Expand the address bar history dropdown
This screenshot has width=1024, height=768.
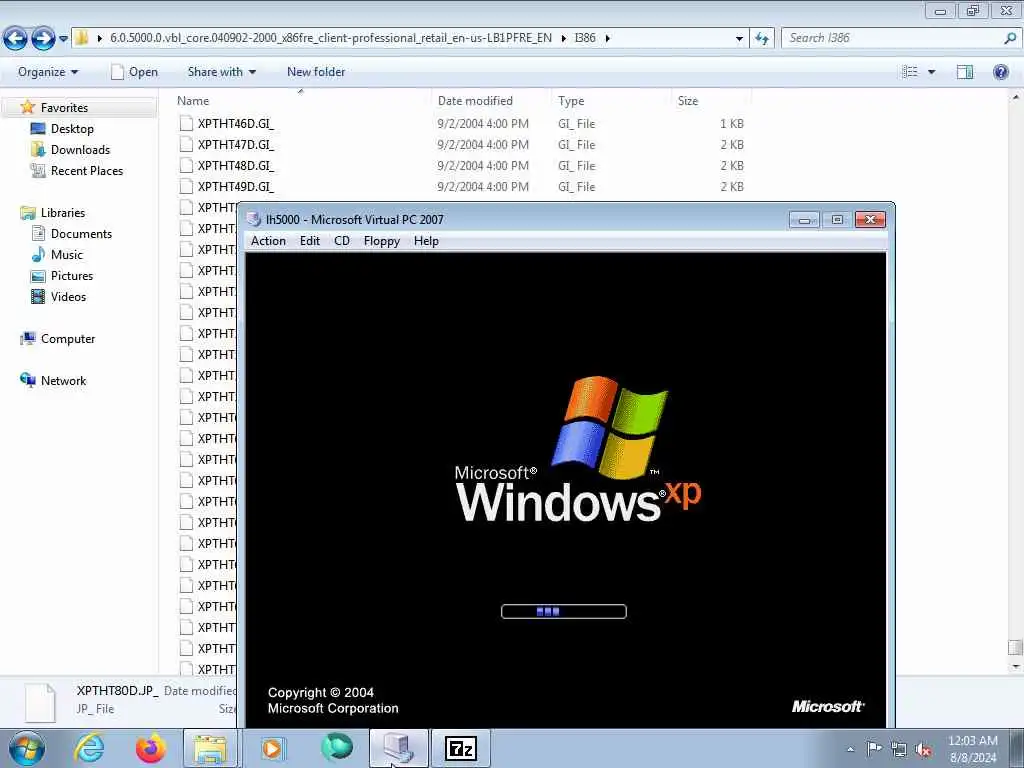click(x=739, y=39)
